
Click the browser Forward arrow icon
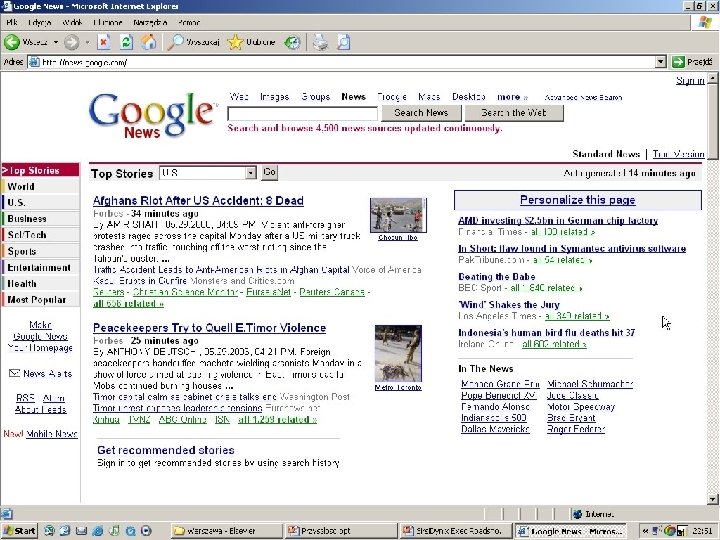click(71, 42)
